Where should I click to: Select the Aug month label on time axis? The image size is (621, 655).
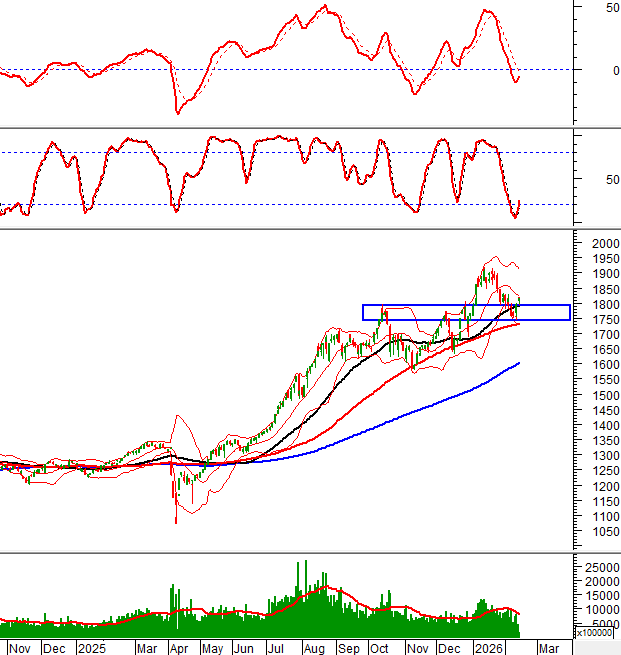(x=314, y=647)
